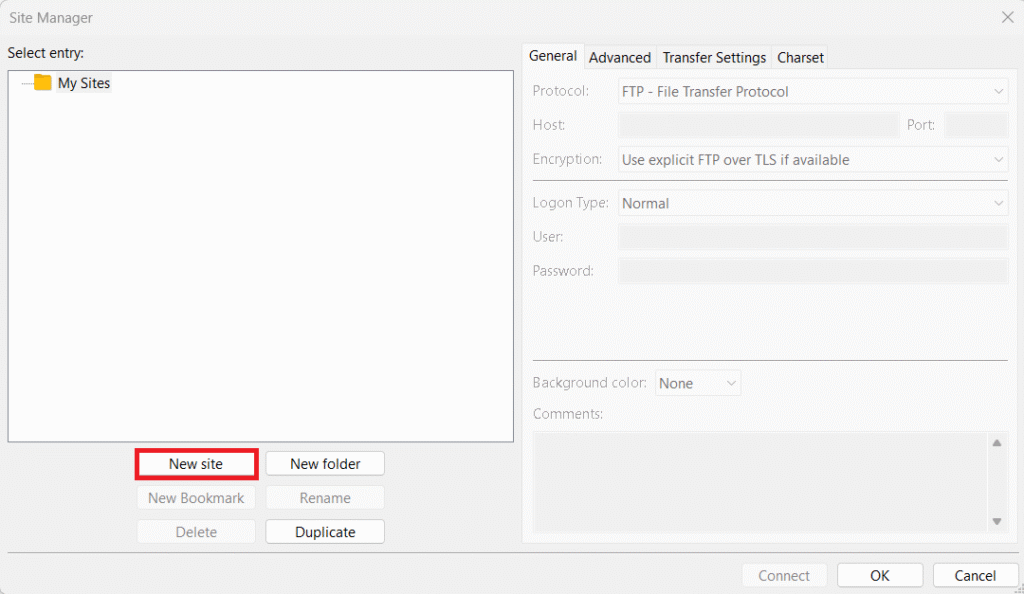Select the My Sites entry in the tree
This screenshot has height=594, width=1024.
coord(82,83)
